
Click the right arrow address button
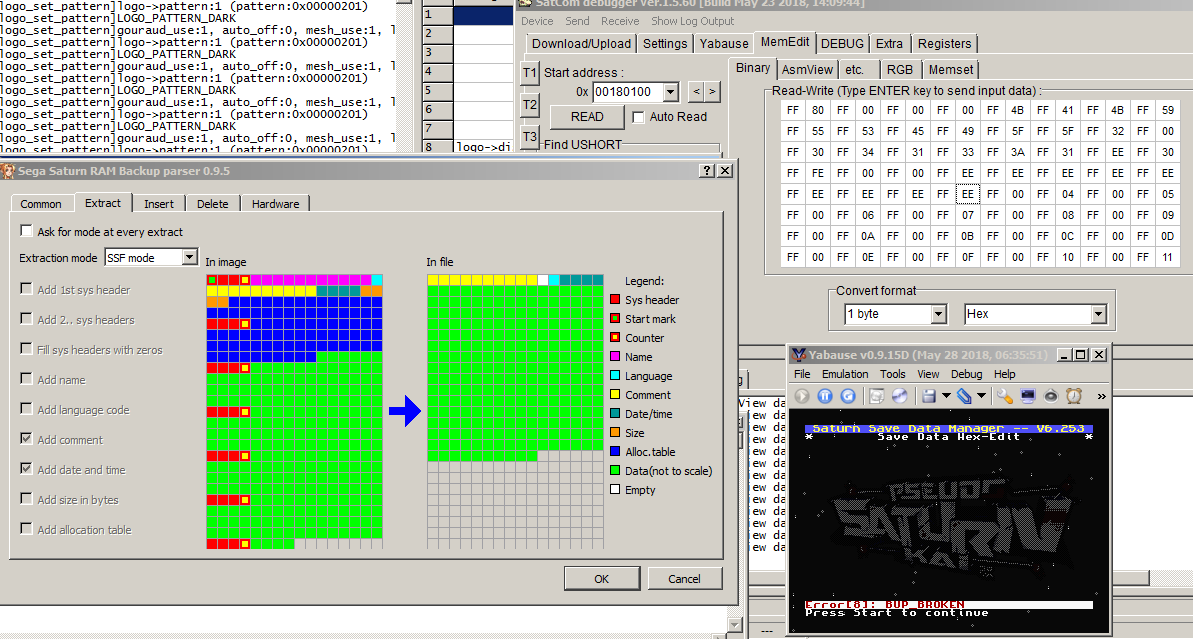(712, 92)
